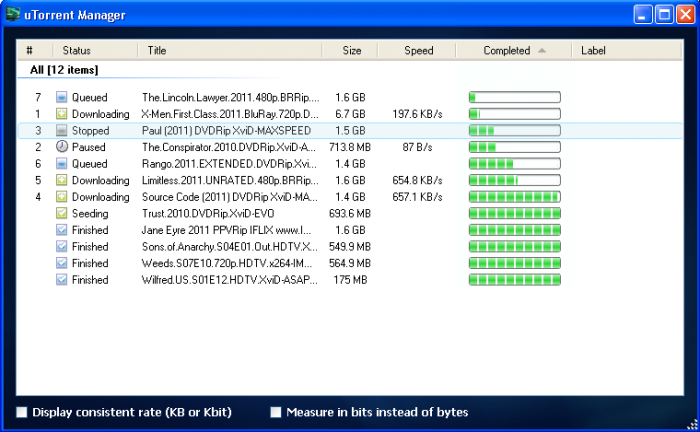Select X-Men.First.Class.2011.BluRay.720p title

(x=229, y=114)
